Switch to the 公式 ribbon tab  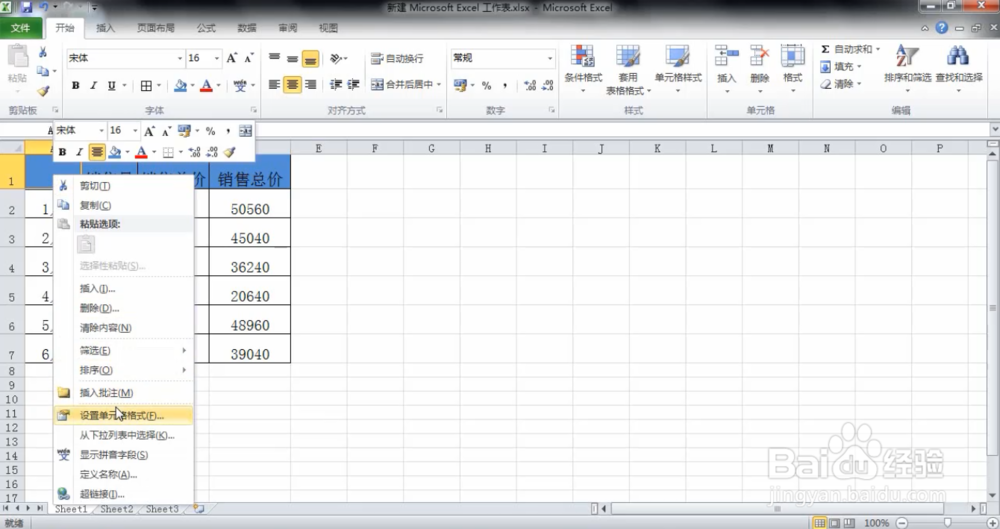click(206, 28)
